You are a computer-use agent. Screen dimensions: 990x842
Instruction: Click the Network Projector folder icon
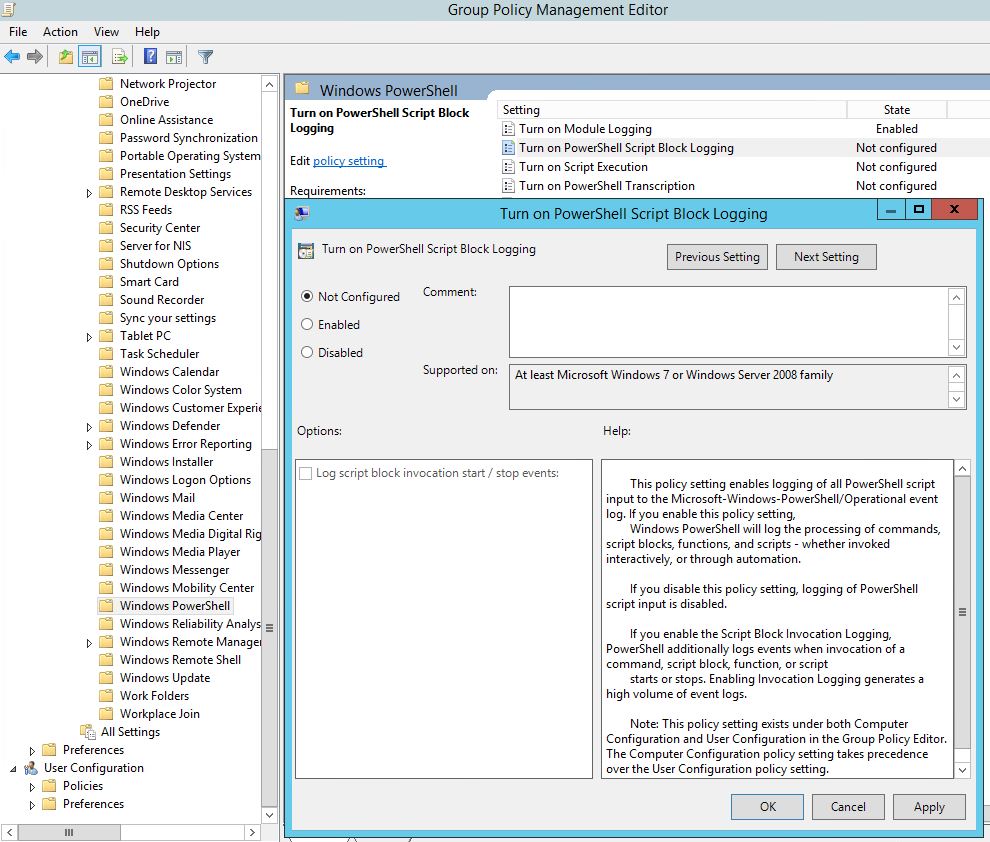107,83
